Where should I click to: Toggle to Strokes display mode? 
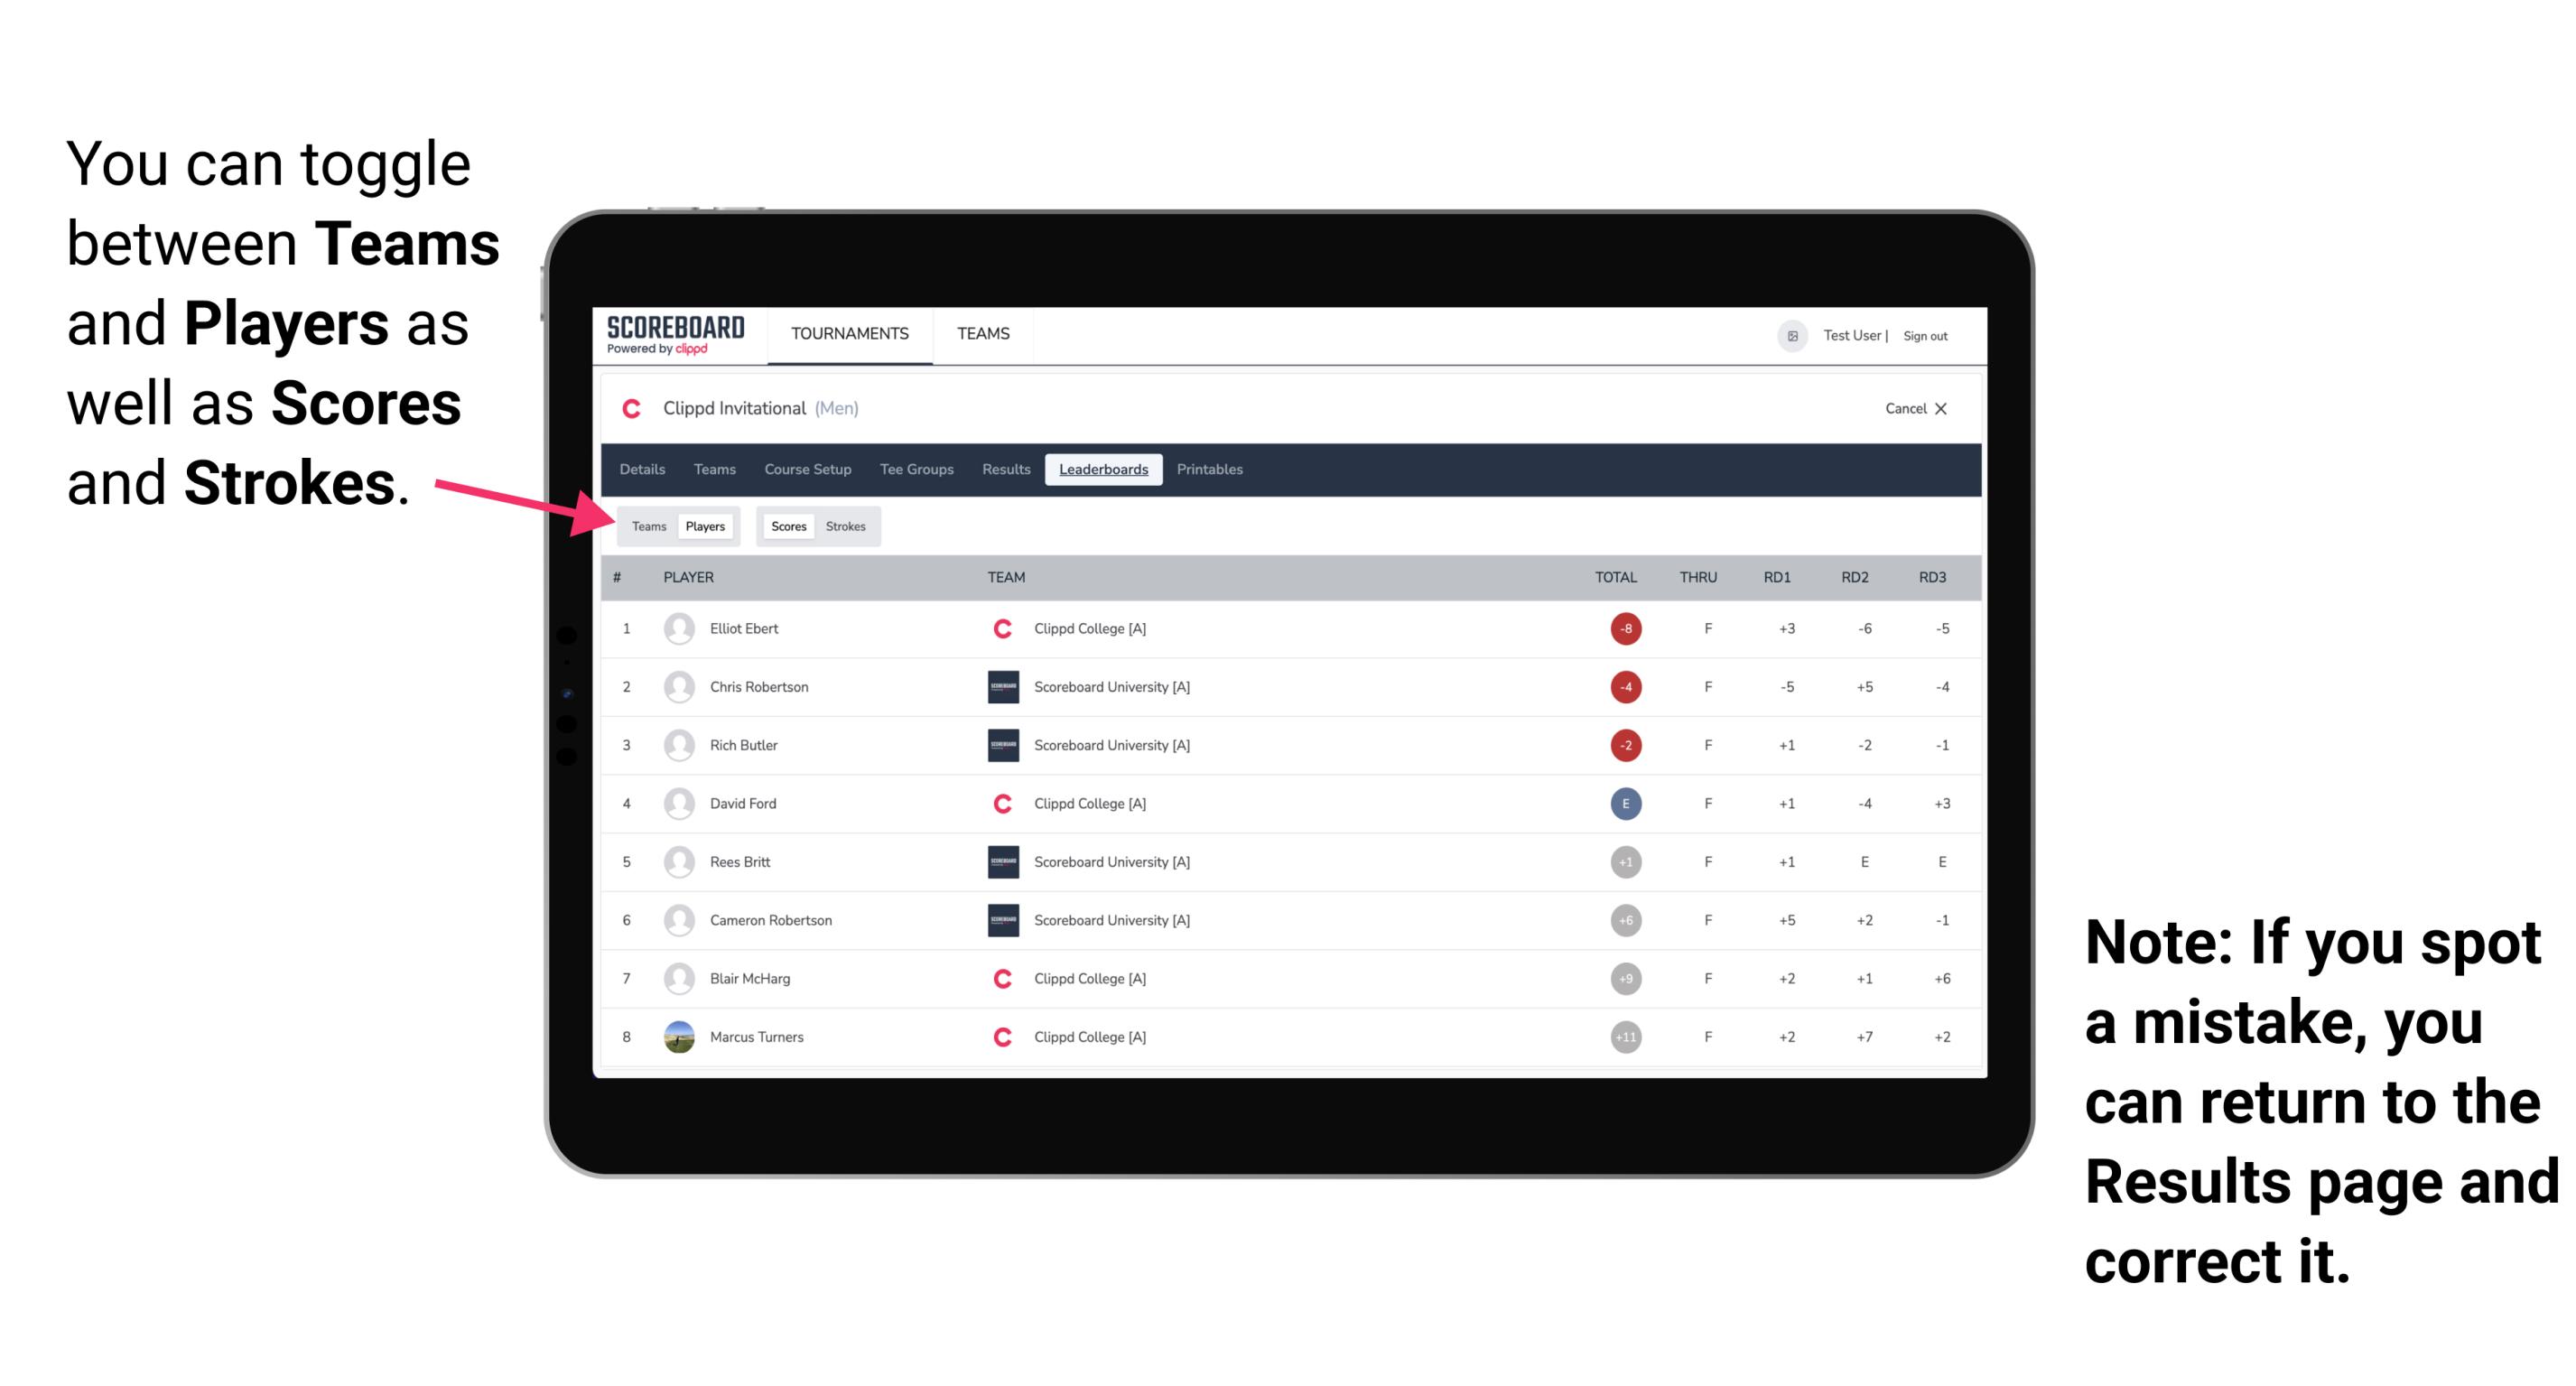point(846,526)
